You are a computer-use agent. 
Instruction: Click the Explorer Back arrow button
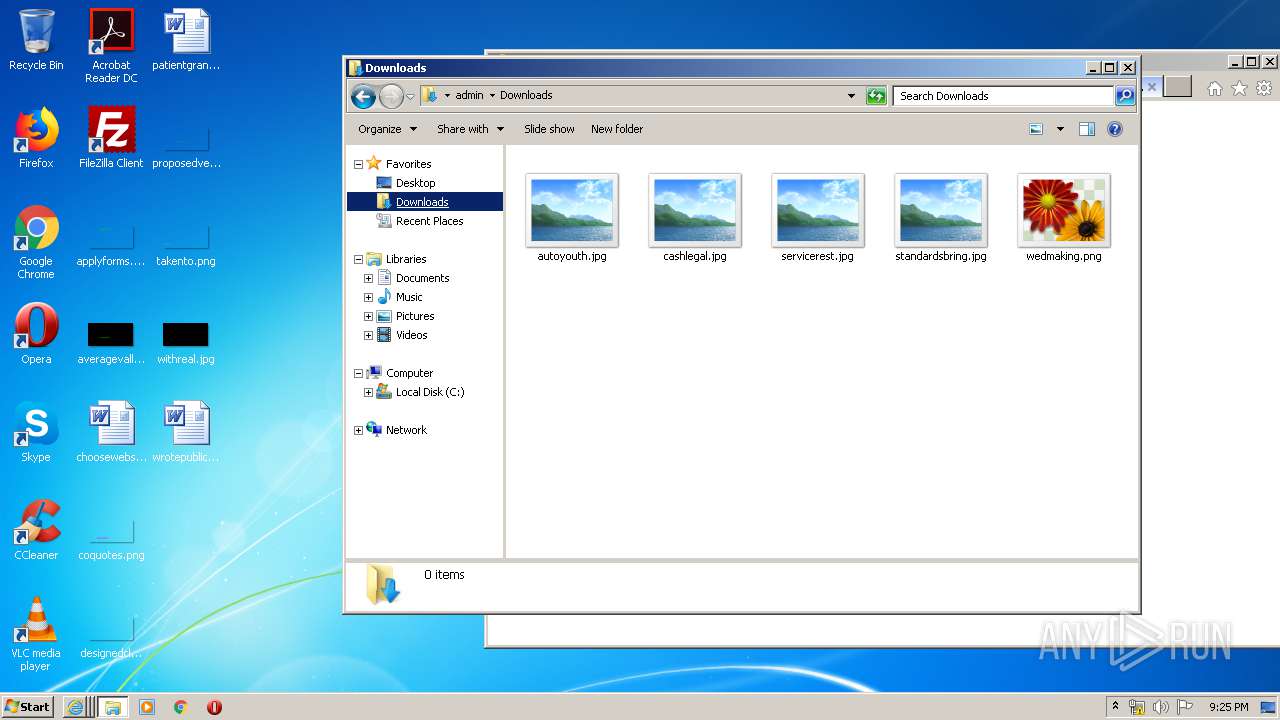click(x=363, y=96)
